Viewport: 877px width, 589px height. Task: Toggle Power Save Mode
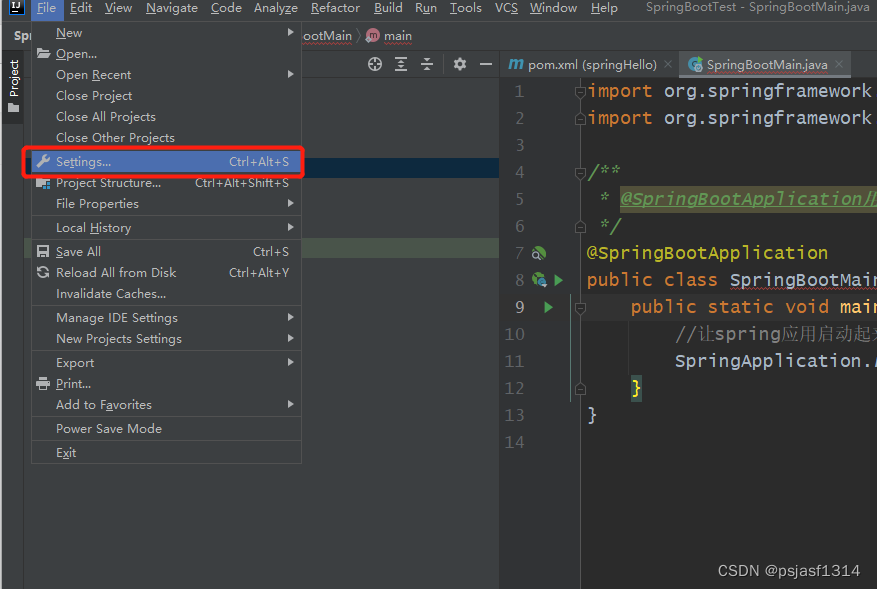click(167, 428)
